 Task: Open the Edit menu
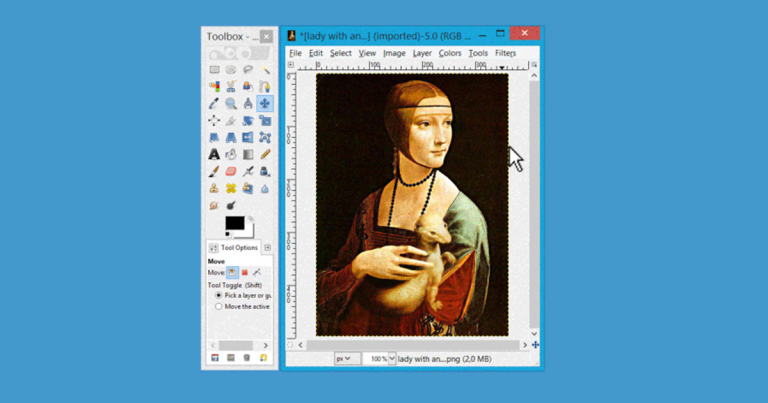pyautogui.click(x=316, y=53)
